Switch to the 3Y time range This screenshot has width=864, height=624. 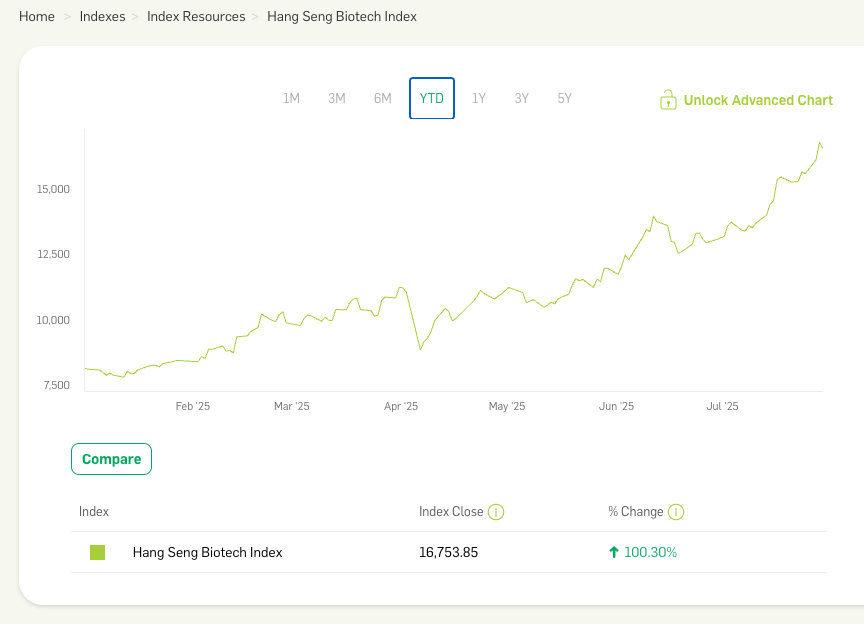pyautogui.click(x=522, y=98)
